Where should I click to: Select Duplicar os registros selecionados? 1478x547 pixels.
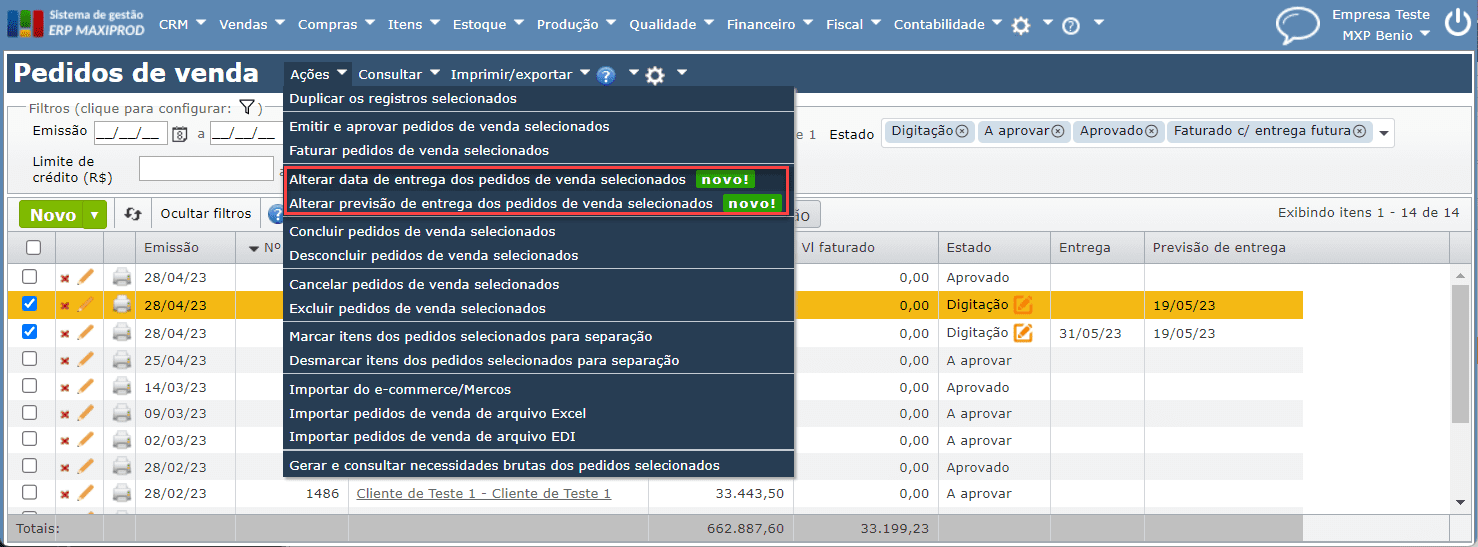coord(403,99)
